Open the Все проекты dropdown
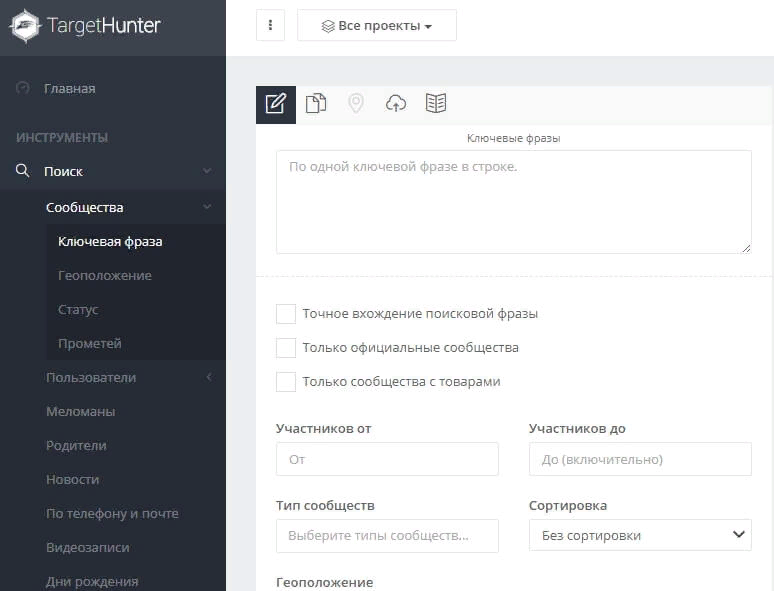774x591 pixels. point(377,25)
